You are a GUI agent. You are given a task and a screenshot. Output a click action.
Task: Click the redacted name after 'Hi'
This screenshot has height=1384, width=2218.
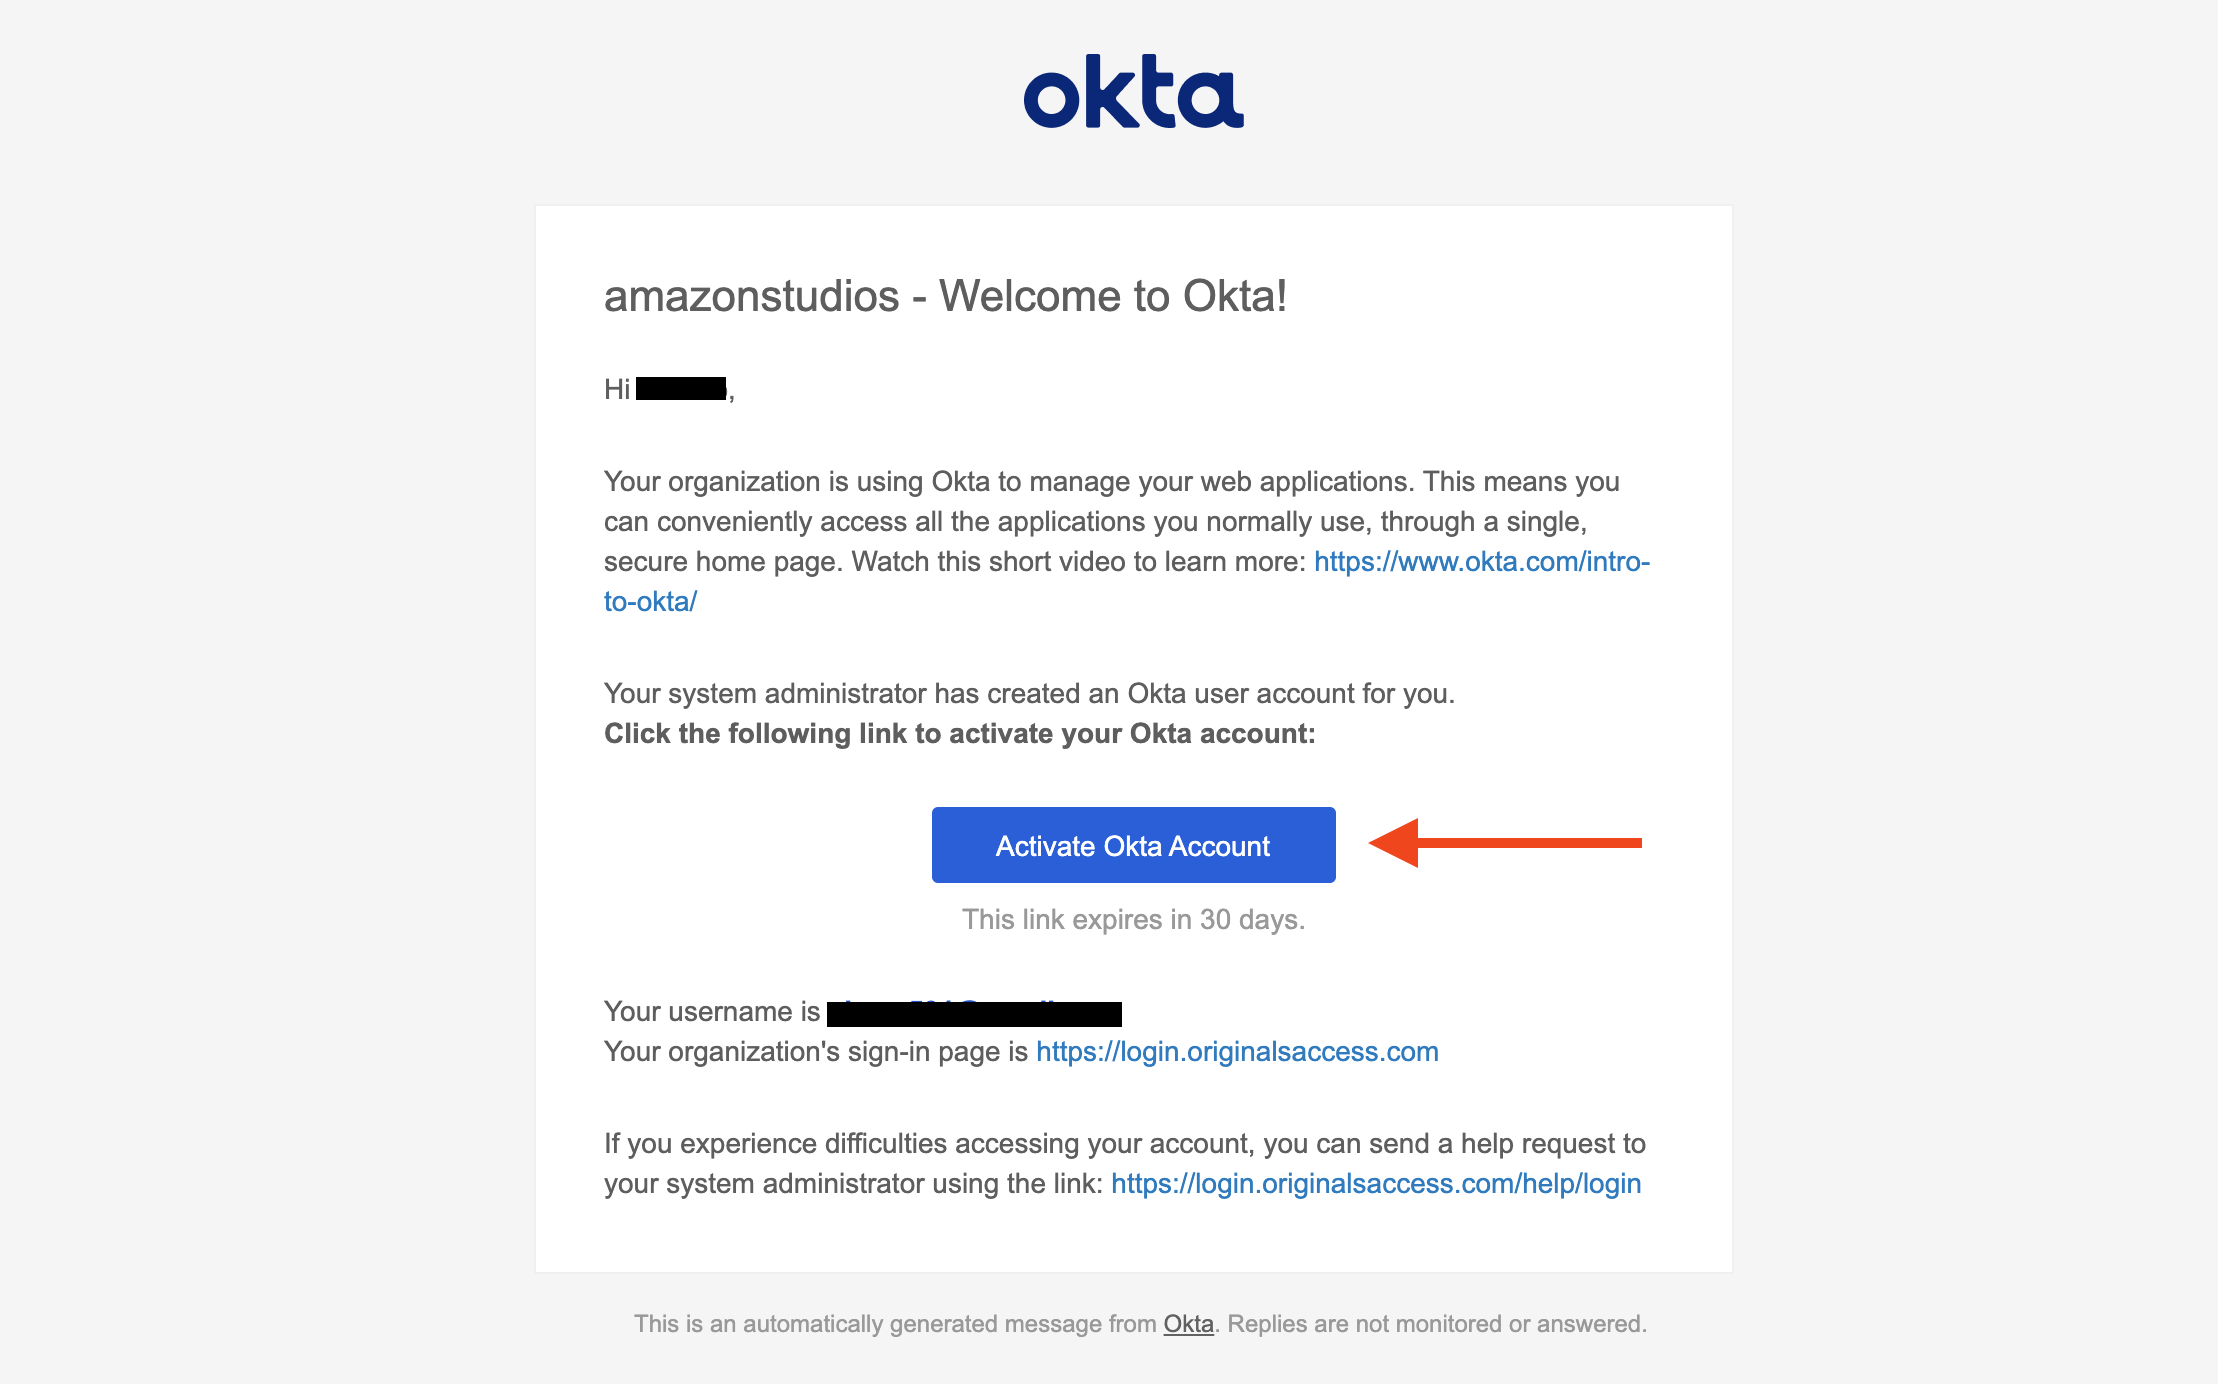pos(681,389)
